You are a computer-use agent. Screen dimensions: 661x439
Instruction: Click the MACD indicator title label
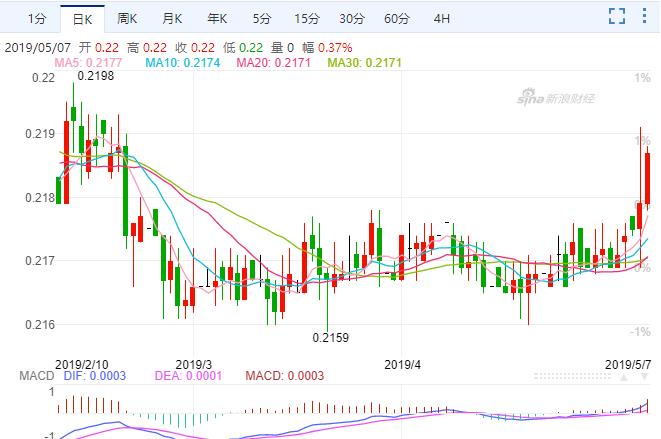(x=37, y=376)
